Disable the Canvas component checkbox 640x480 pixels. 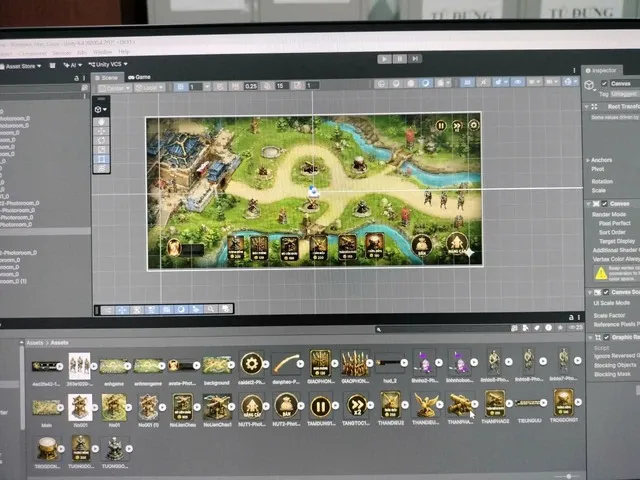click(604, 204)
